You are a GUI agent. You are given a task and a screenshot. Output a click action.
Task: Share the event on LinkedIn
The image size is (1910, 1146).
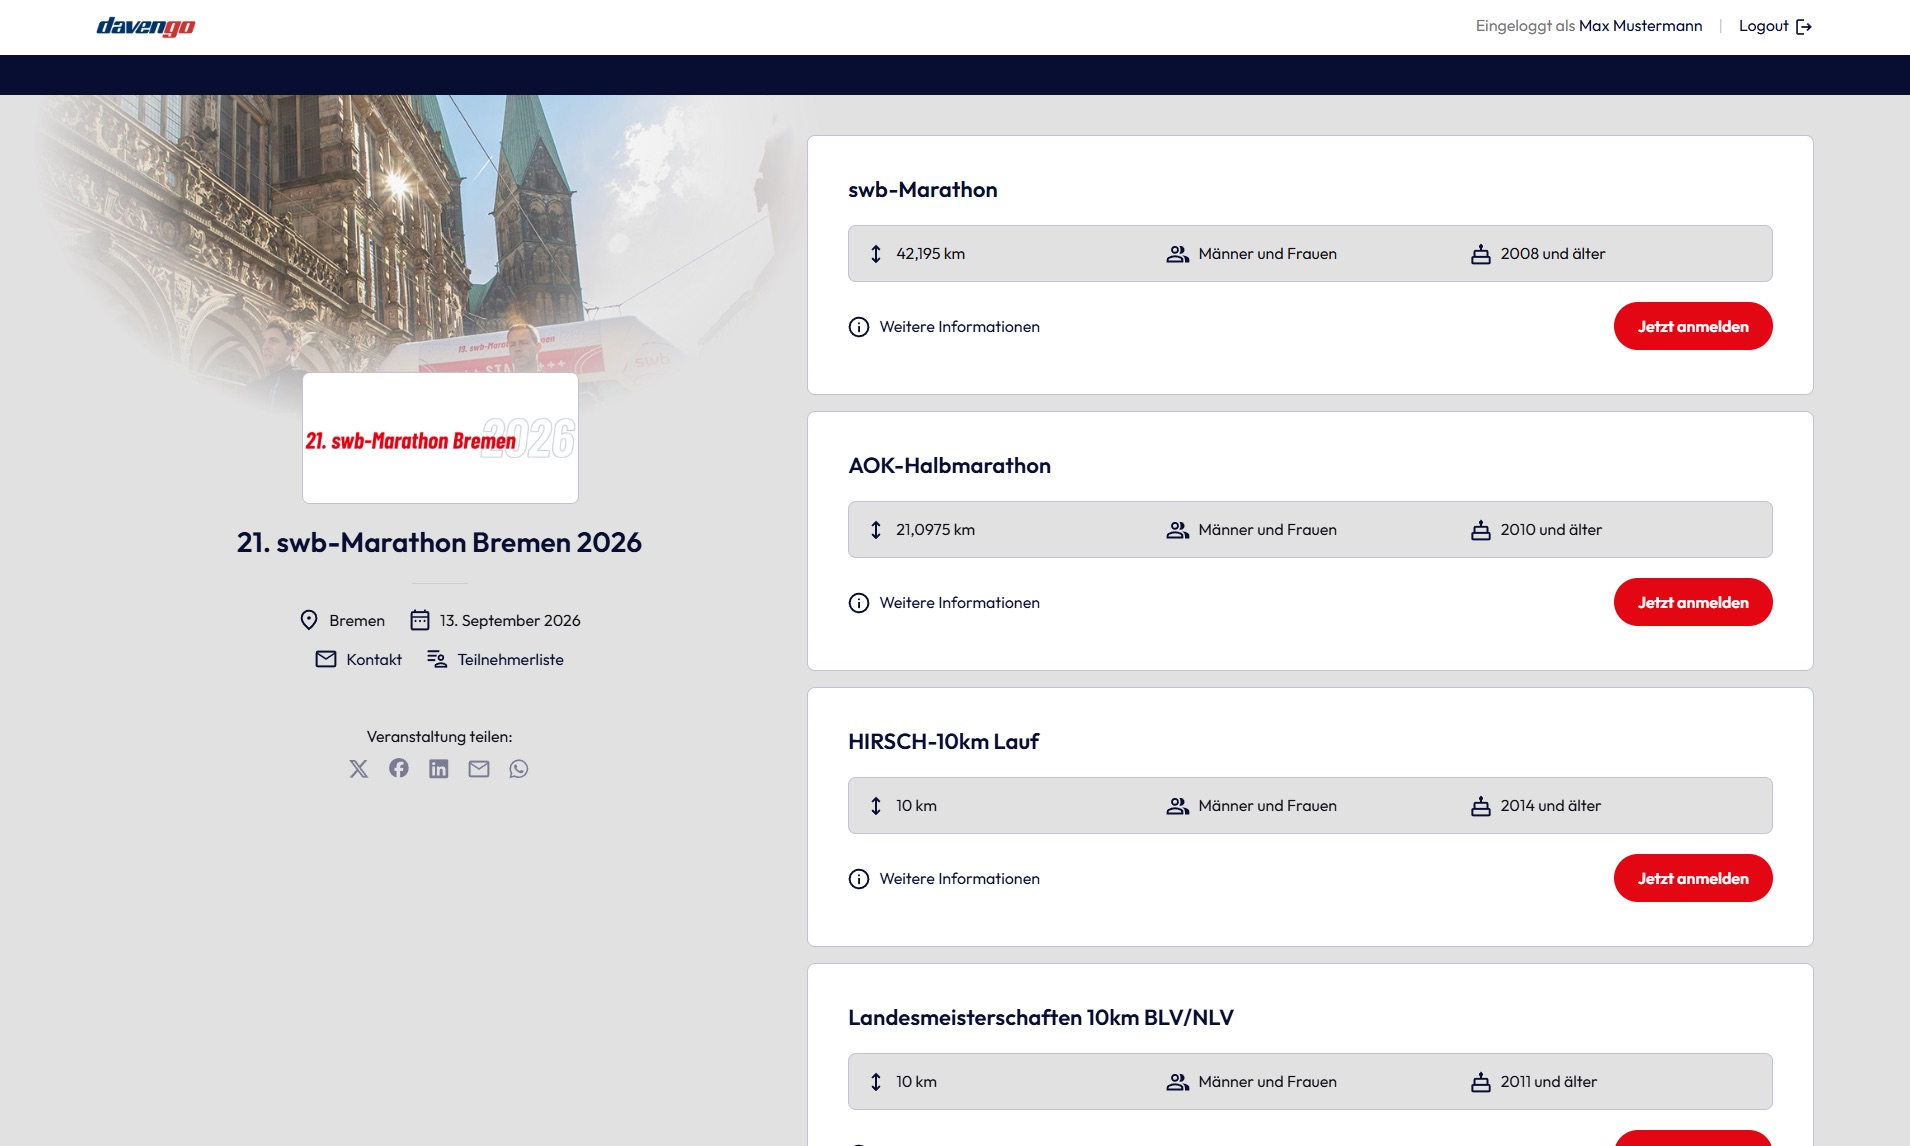(x=439, y=769)
